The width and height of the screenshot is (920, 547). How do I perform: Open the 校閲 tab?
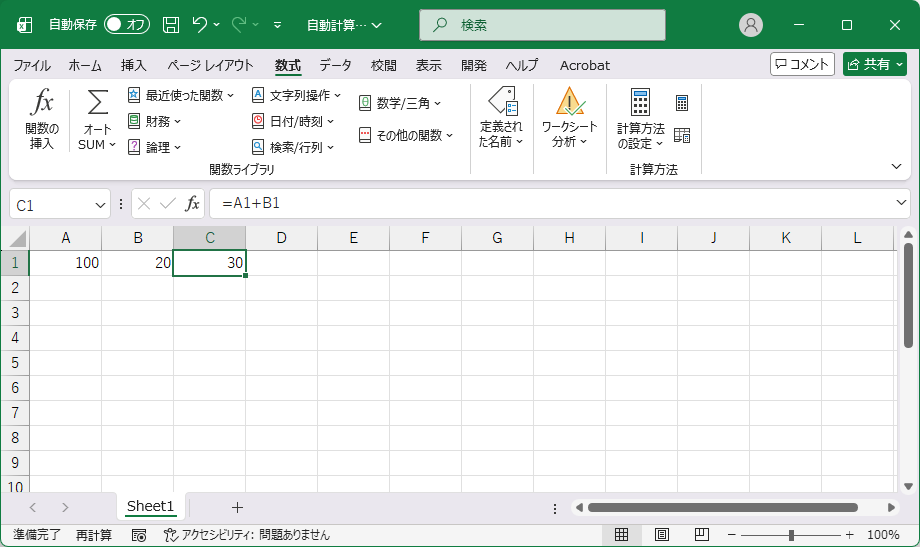383,65
